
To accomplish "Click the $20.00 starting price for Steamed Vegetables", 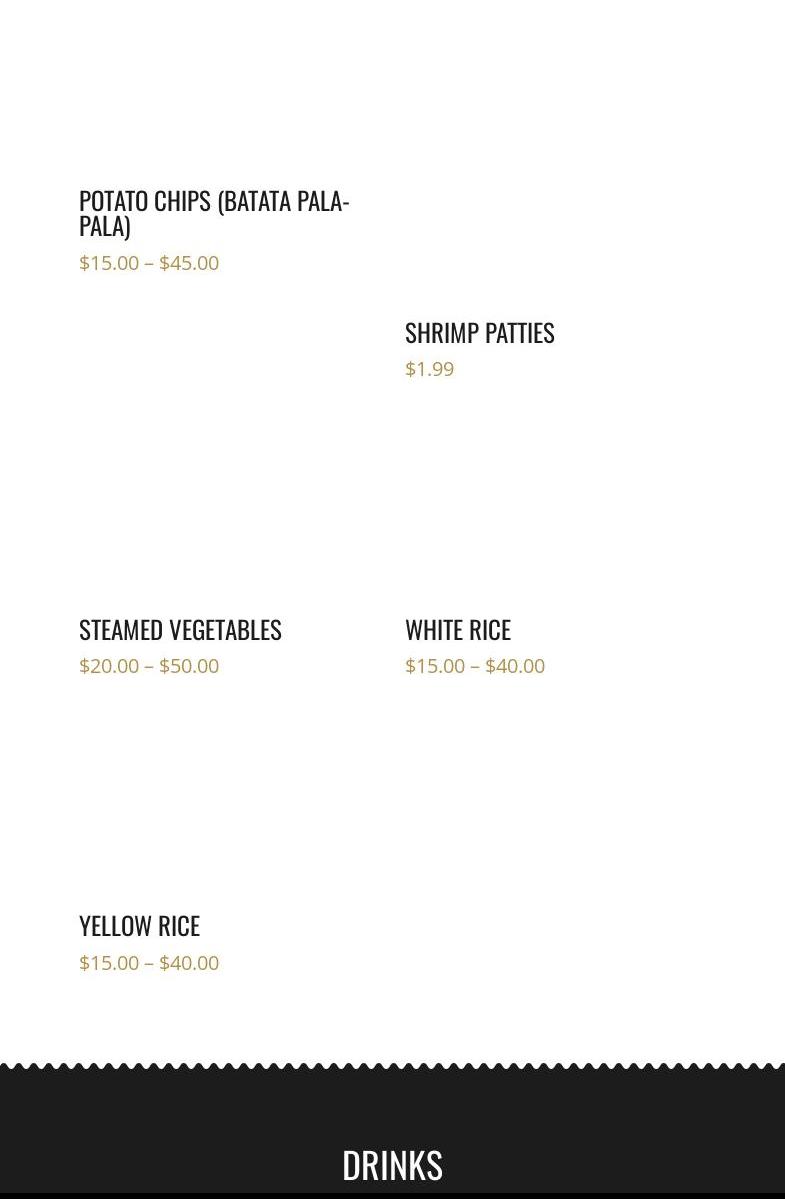I will 109,666.
